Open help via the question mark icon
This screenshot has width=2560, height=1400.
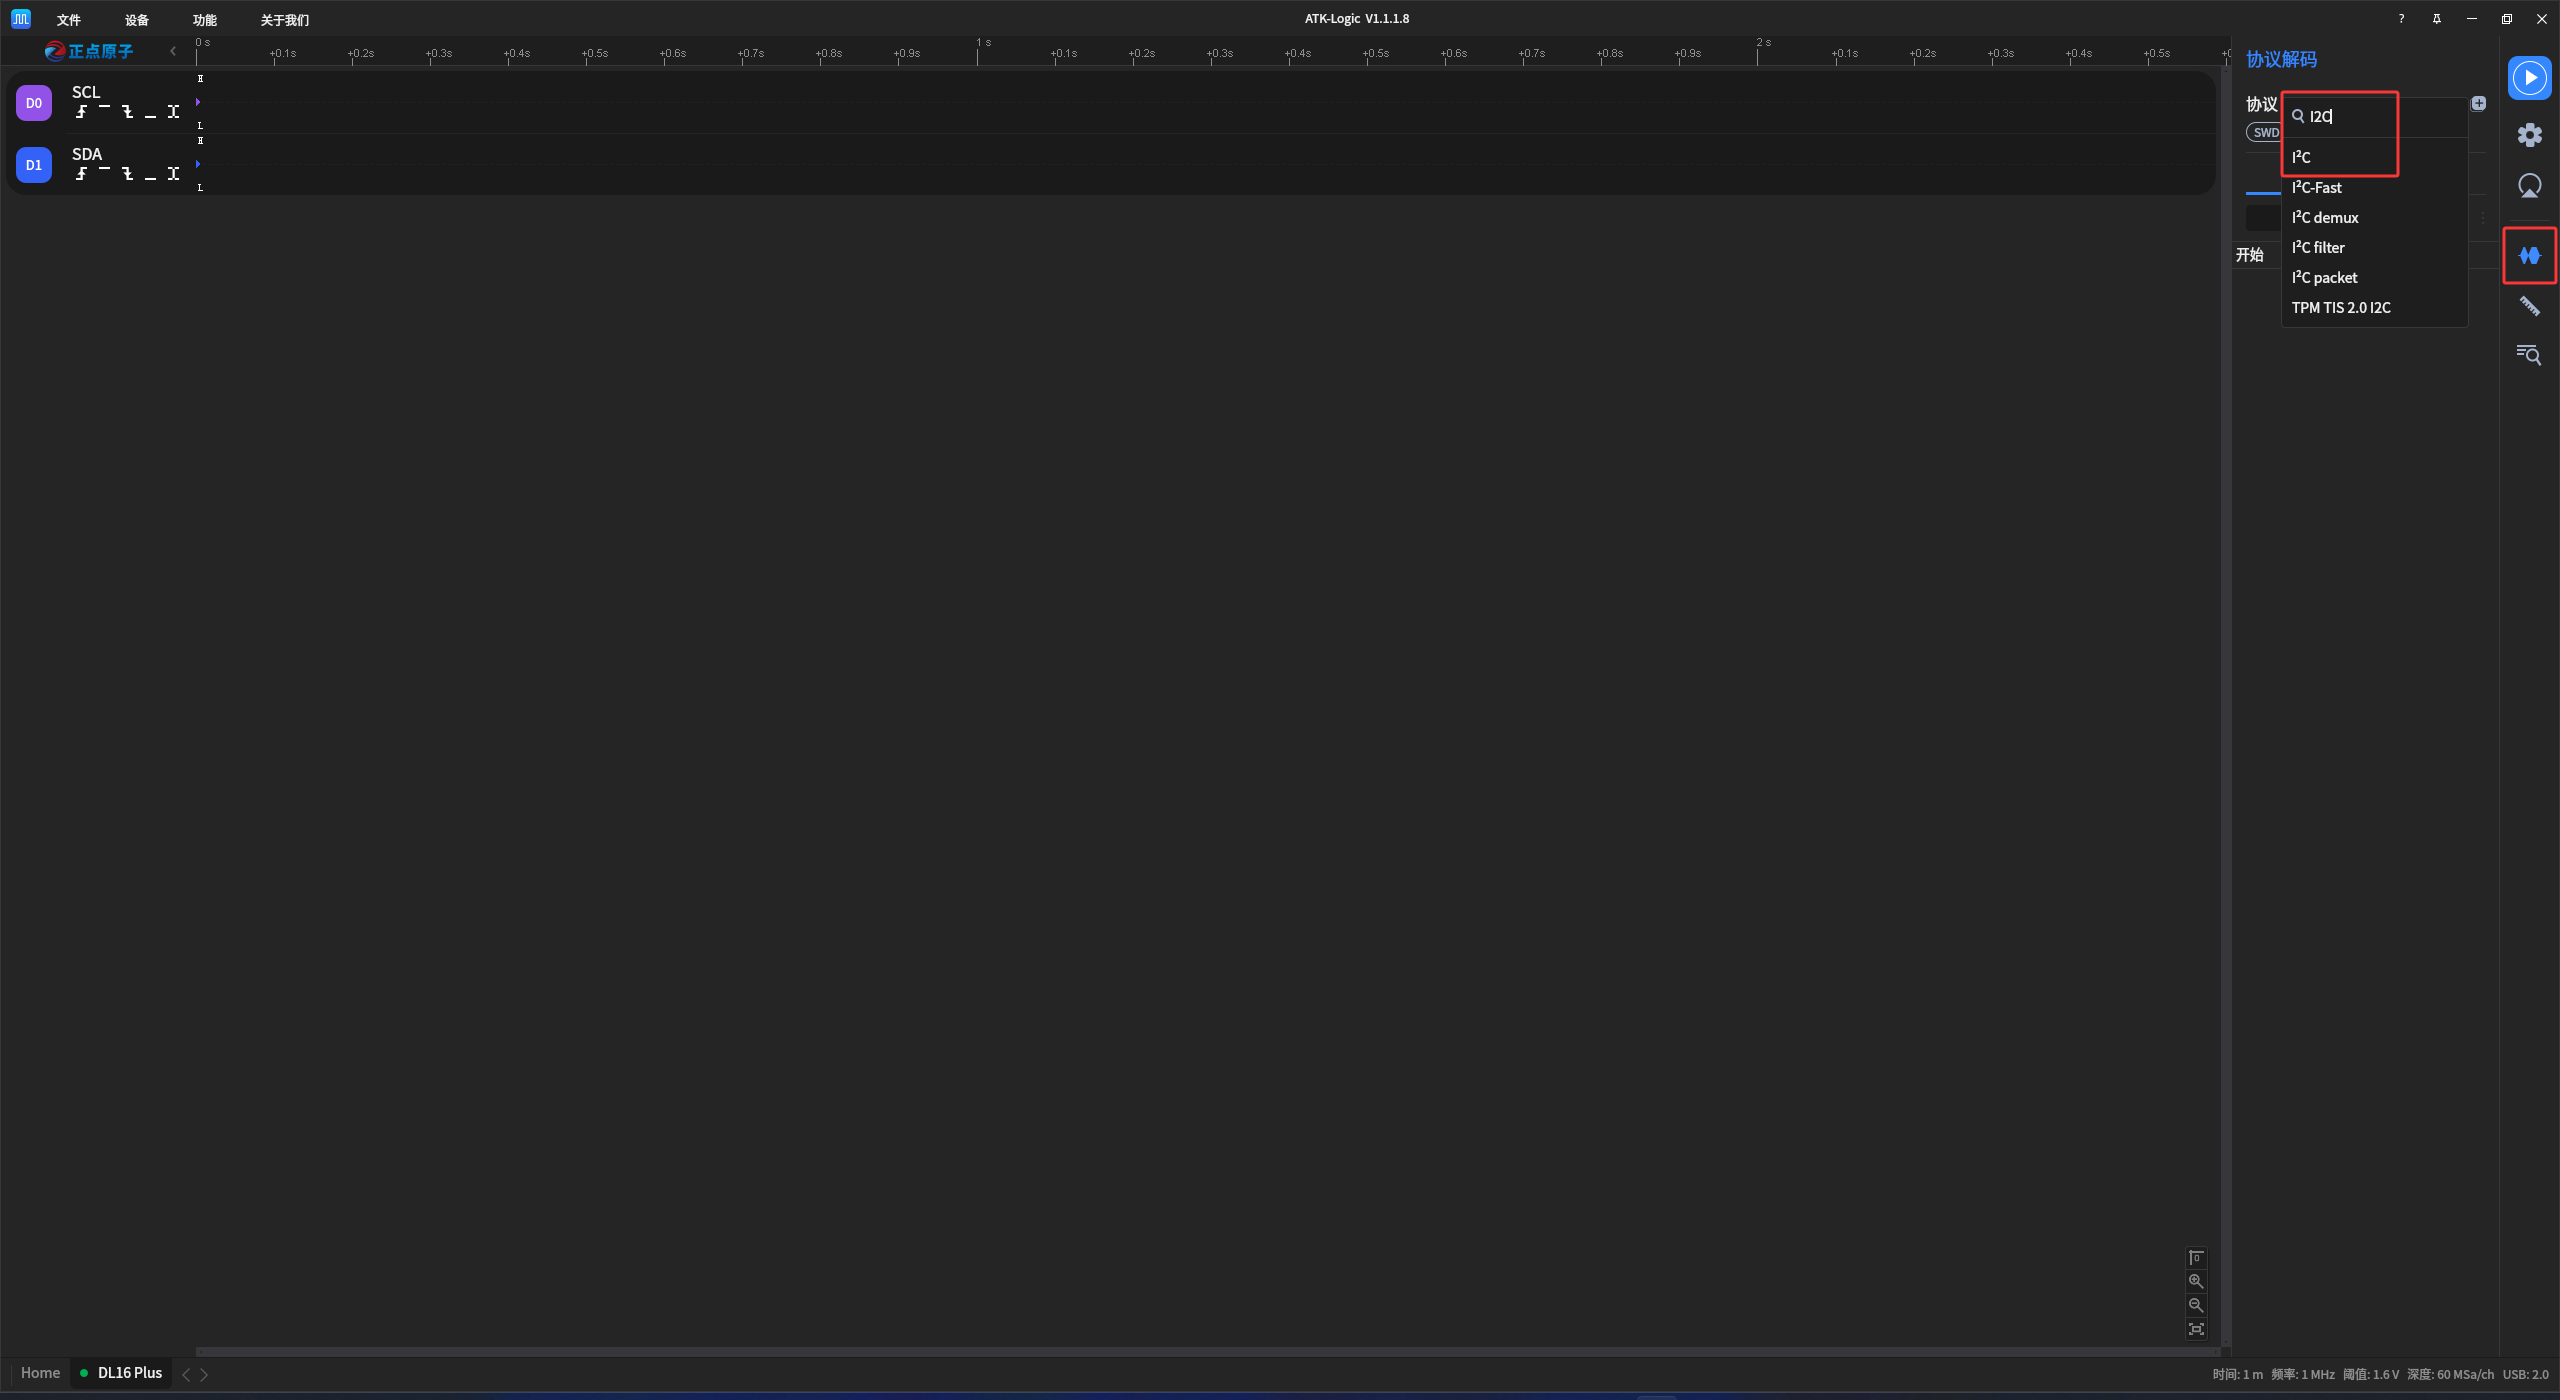[2401, 19]
